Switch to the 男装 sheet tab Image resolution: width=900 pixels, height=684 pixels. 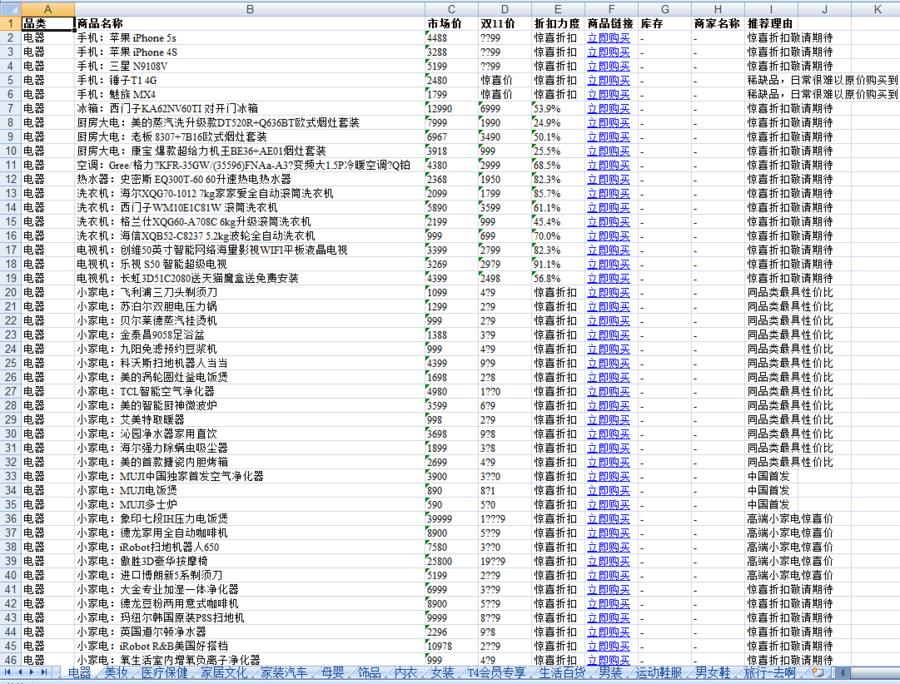[x=610, y=672]
